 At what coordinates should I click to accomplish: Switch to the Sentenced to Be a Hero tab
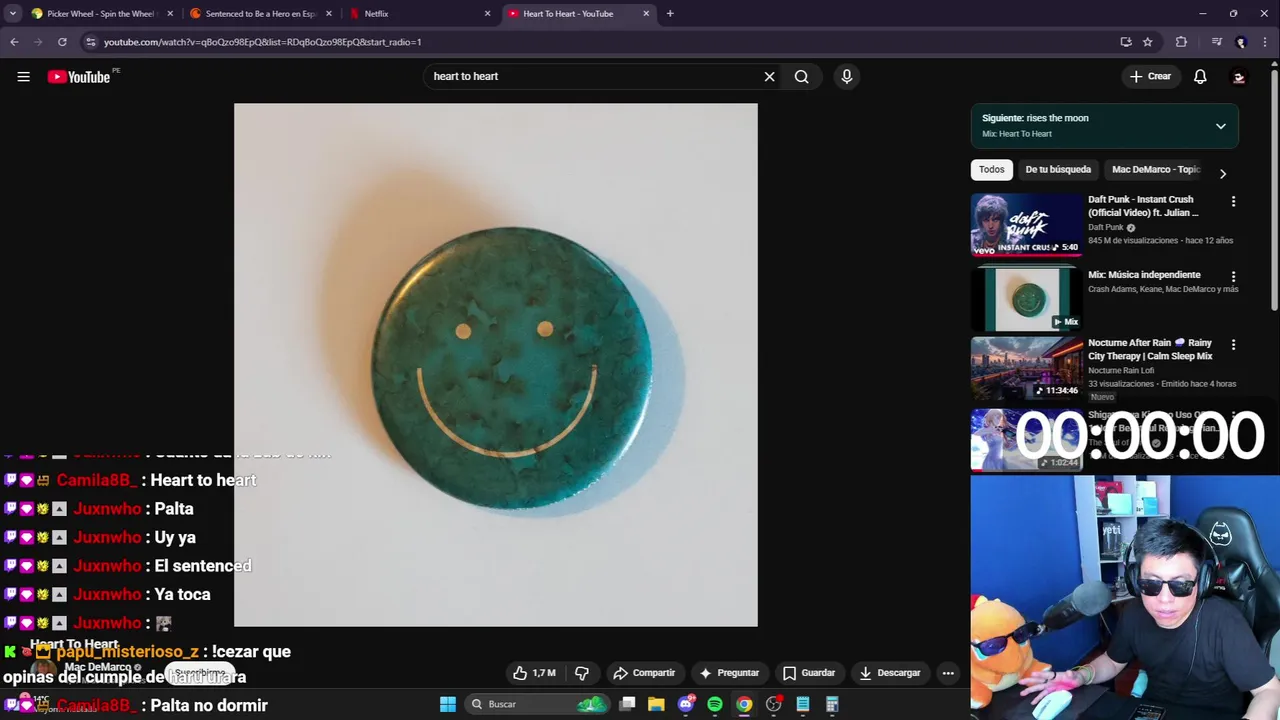click(x=260, y=14)
